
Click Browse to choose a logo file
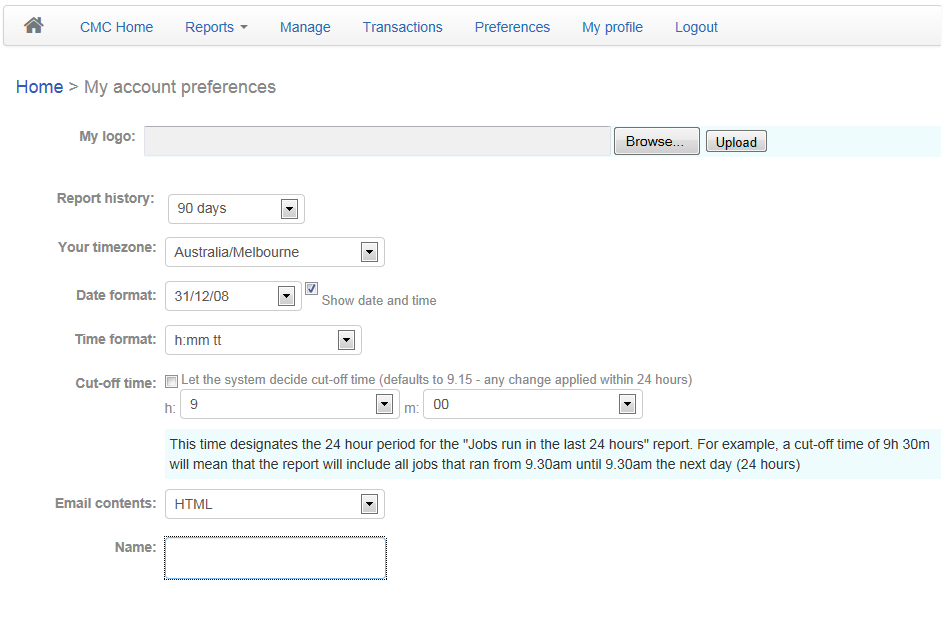click(x=657, y=141)
